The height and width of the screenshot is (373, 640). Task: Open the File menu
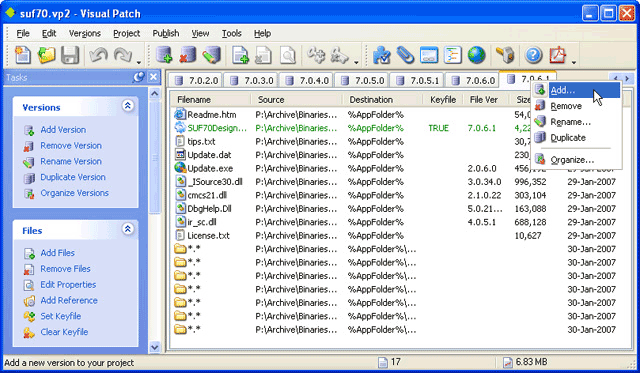[x=22, y=33]
